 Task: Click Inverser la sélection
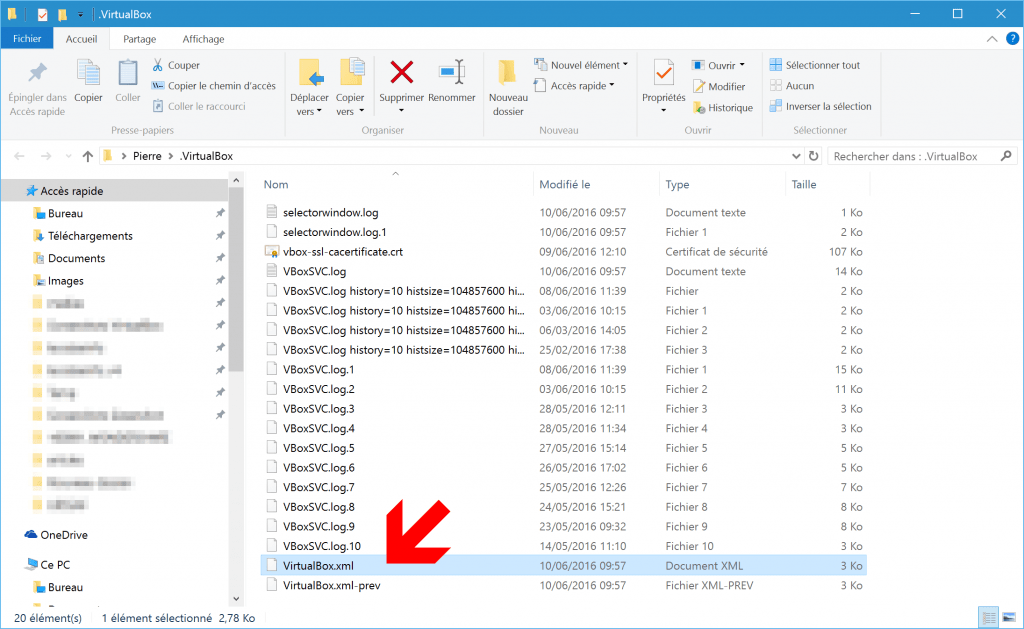point(820,106)
